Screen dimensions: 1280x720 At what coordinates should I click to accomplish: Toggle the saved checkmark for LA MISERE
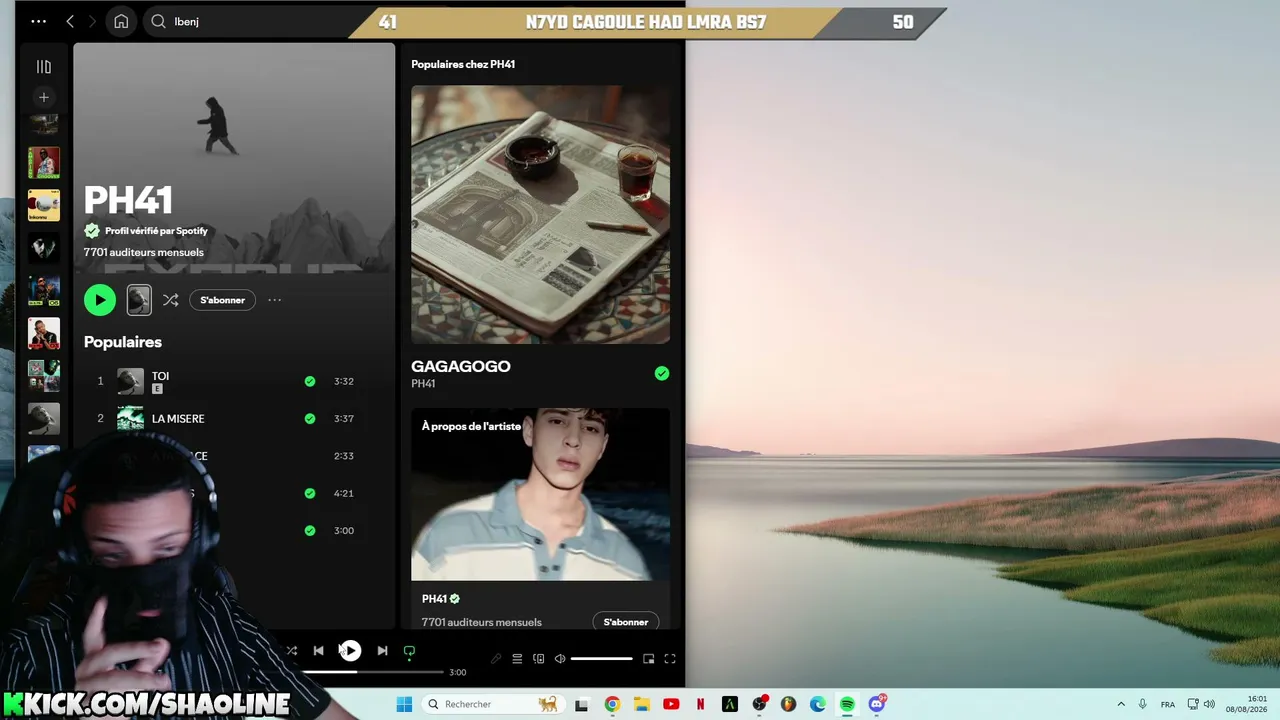[x=310, y=419]
